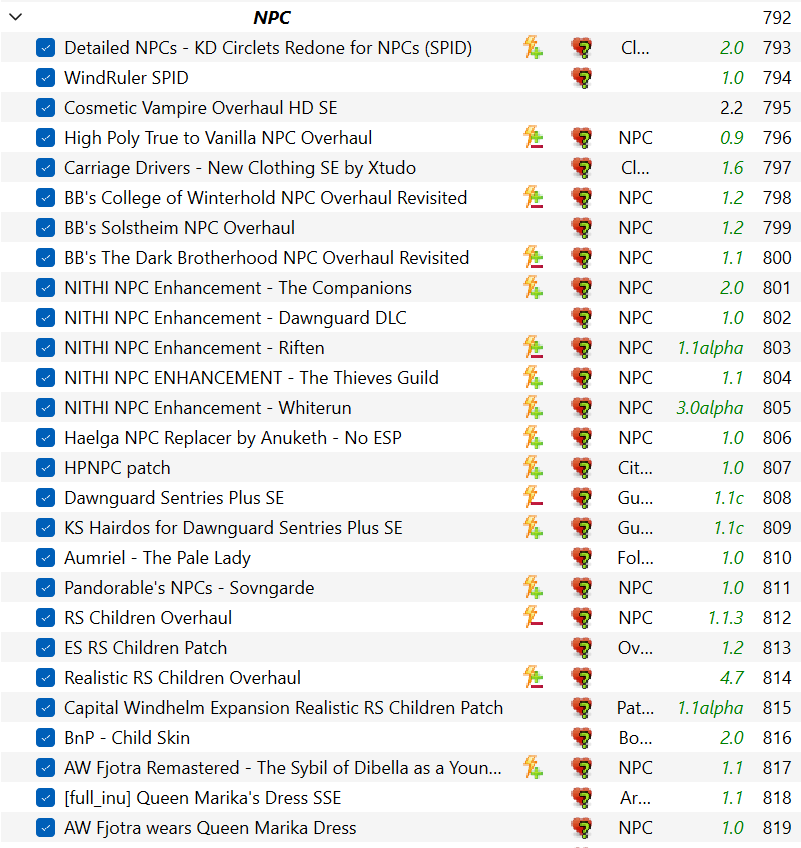Click conflict icon for NITHI The Companions
Viewport: 801px width, 848px height.
click(533, 288)
